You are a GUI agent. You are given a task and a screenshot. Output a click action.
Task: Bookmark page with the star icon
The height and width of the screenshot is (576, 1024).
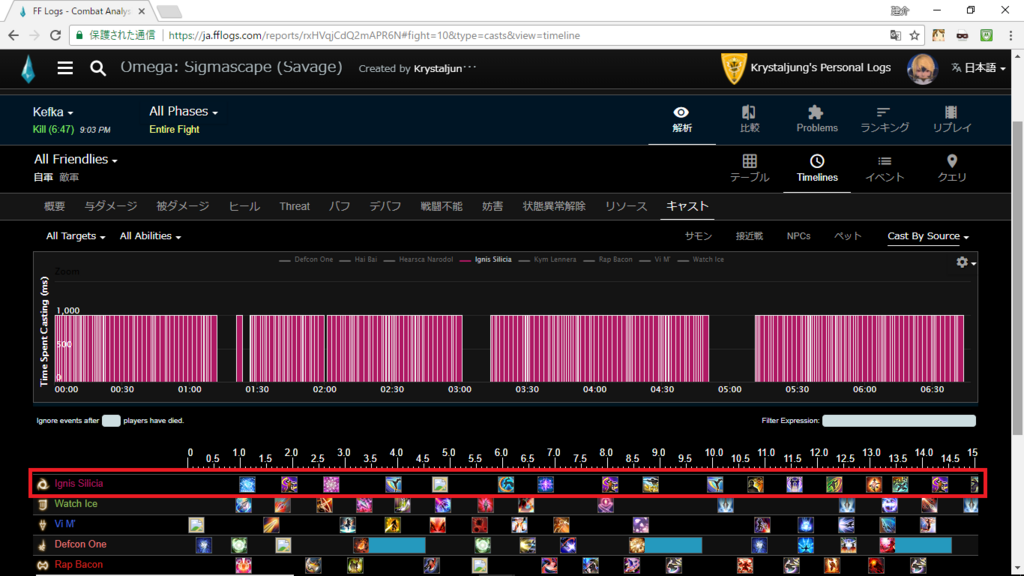[x=914, y=35]
